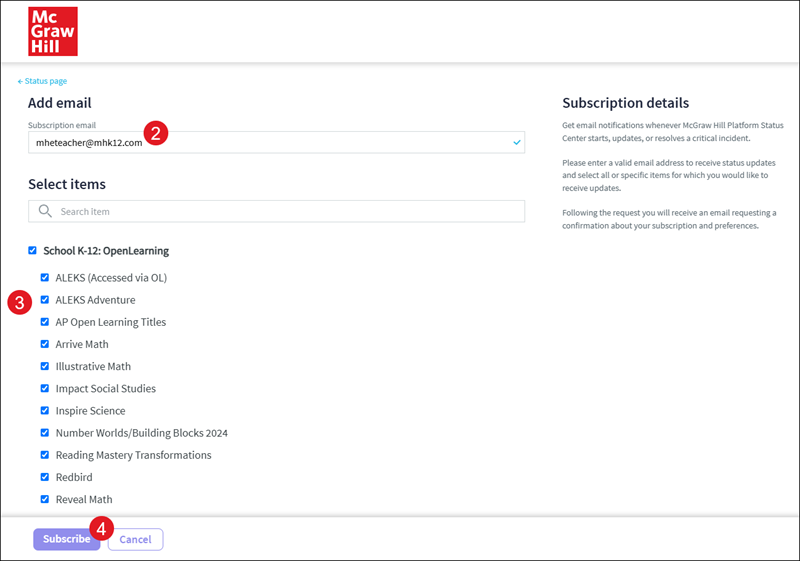Deselect Reveal Math checkbox
Screen dimensions: 800x561
[45, 499]
